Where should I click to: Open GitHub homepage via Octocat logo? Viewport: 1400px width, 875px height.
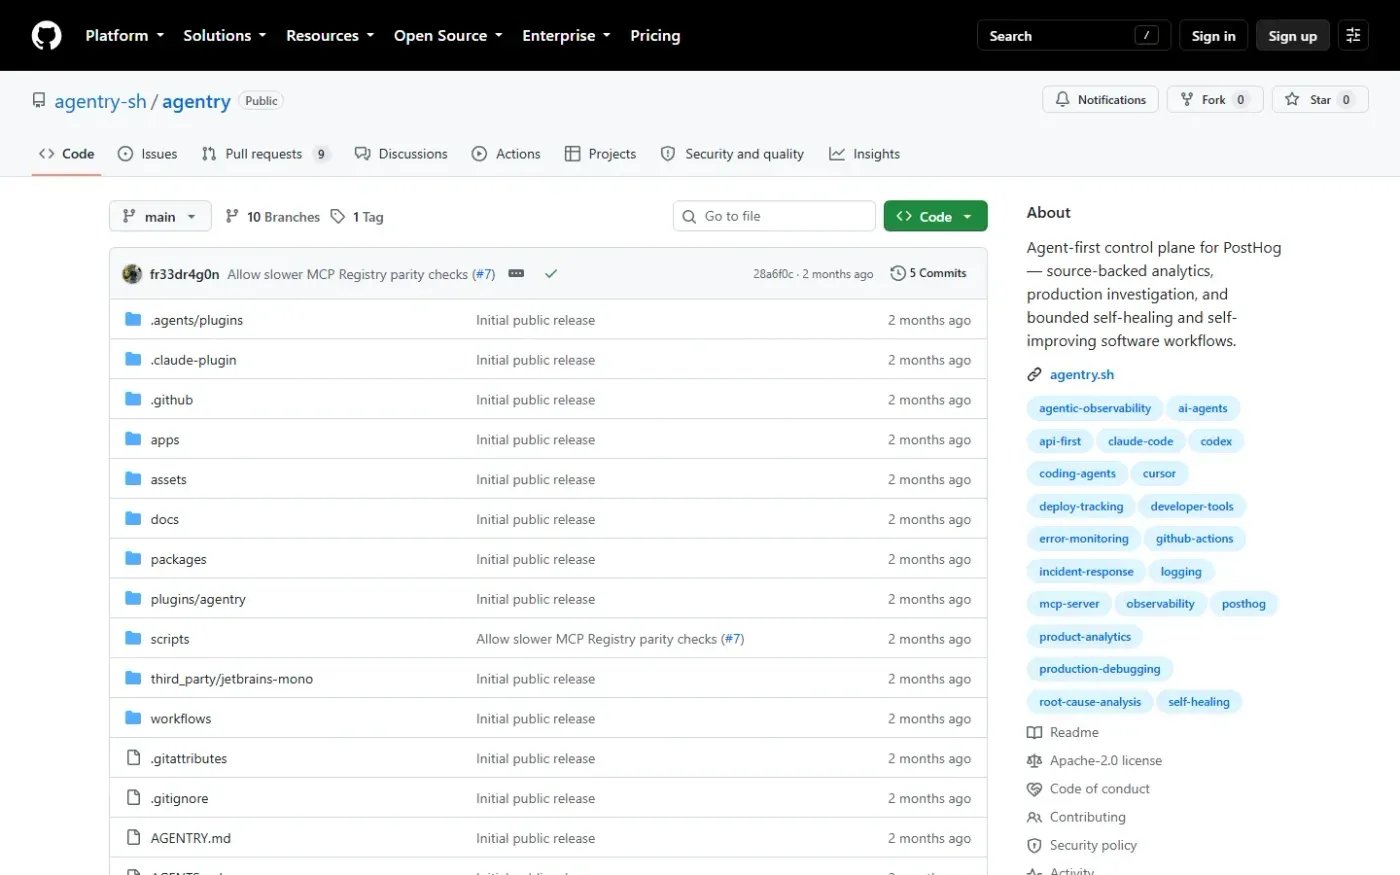point(46,36)
